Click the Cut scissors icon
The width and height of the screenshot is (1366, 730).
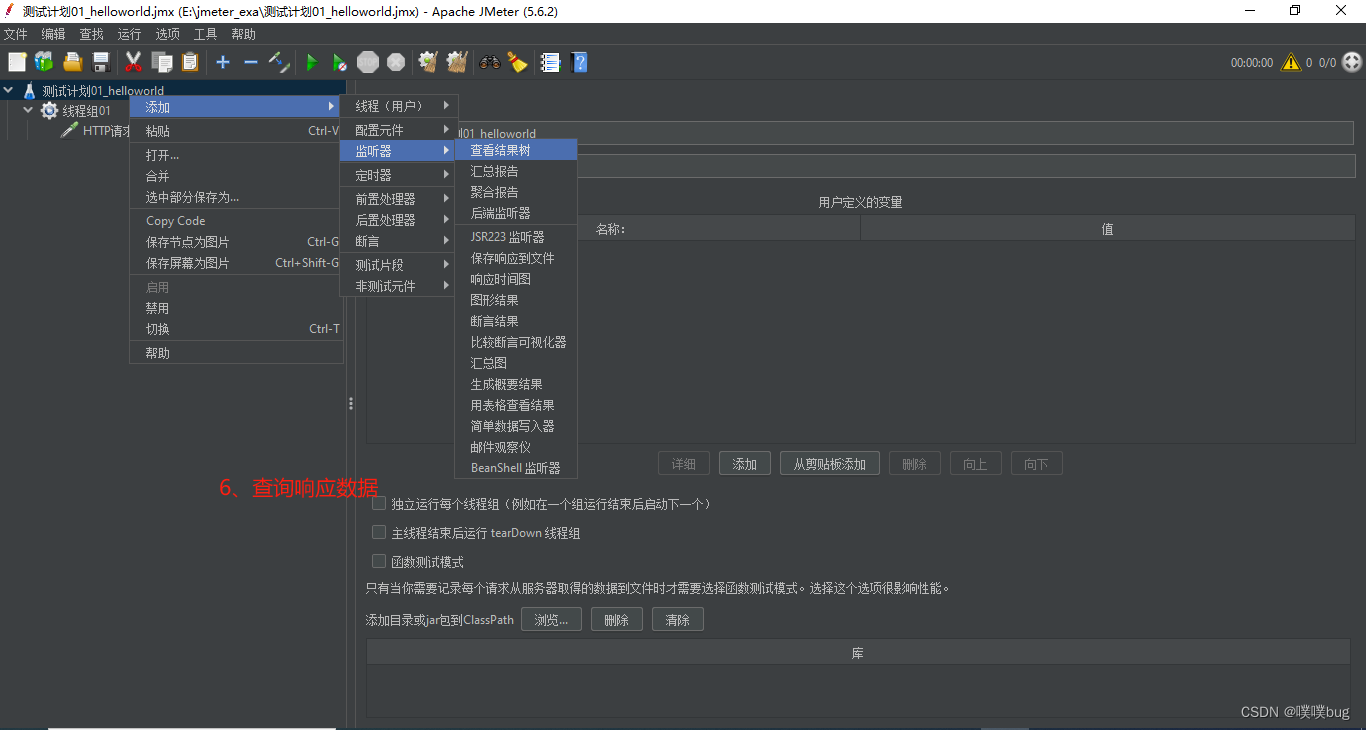(133, 62)
